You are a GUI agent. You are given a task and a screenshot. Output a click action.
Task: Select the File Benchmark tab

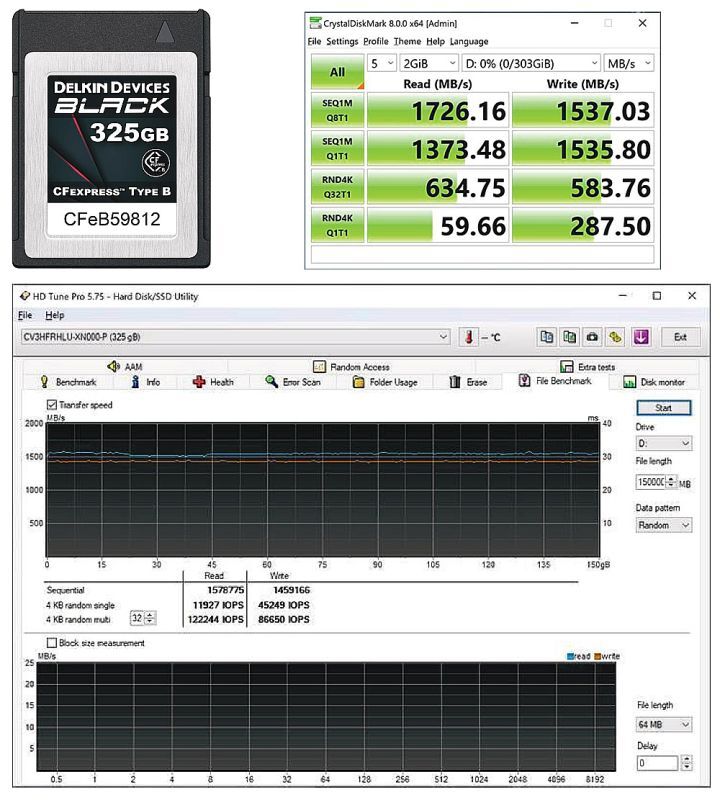[x=555, y=381]
